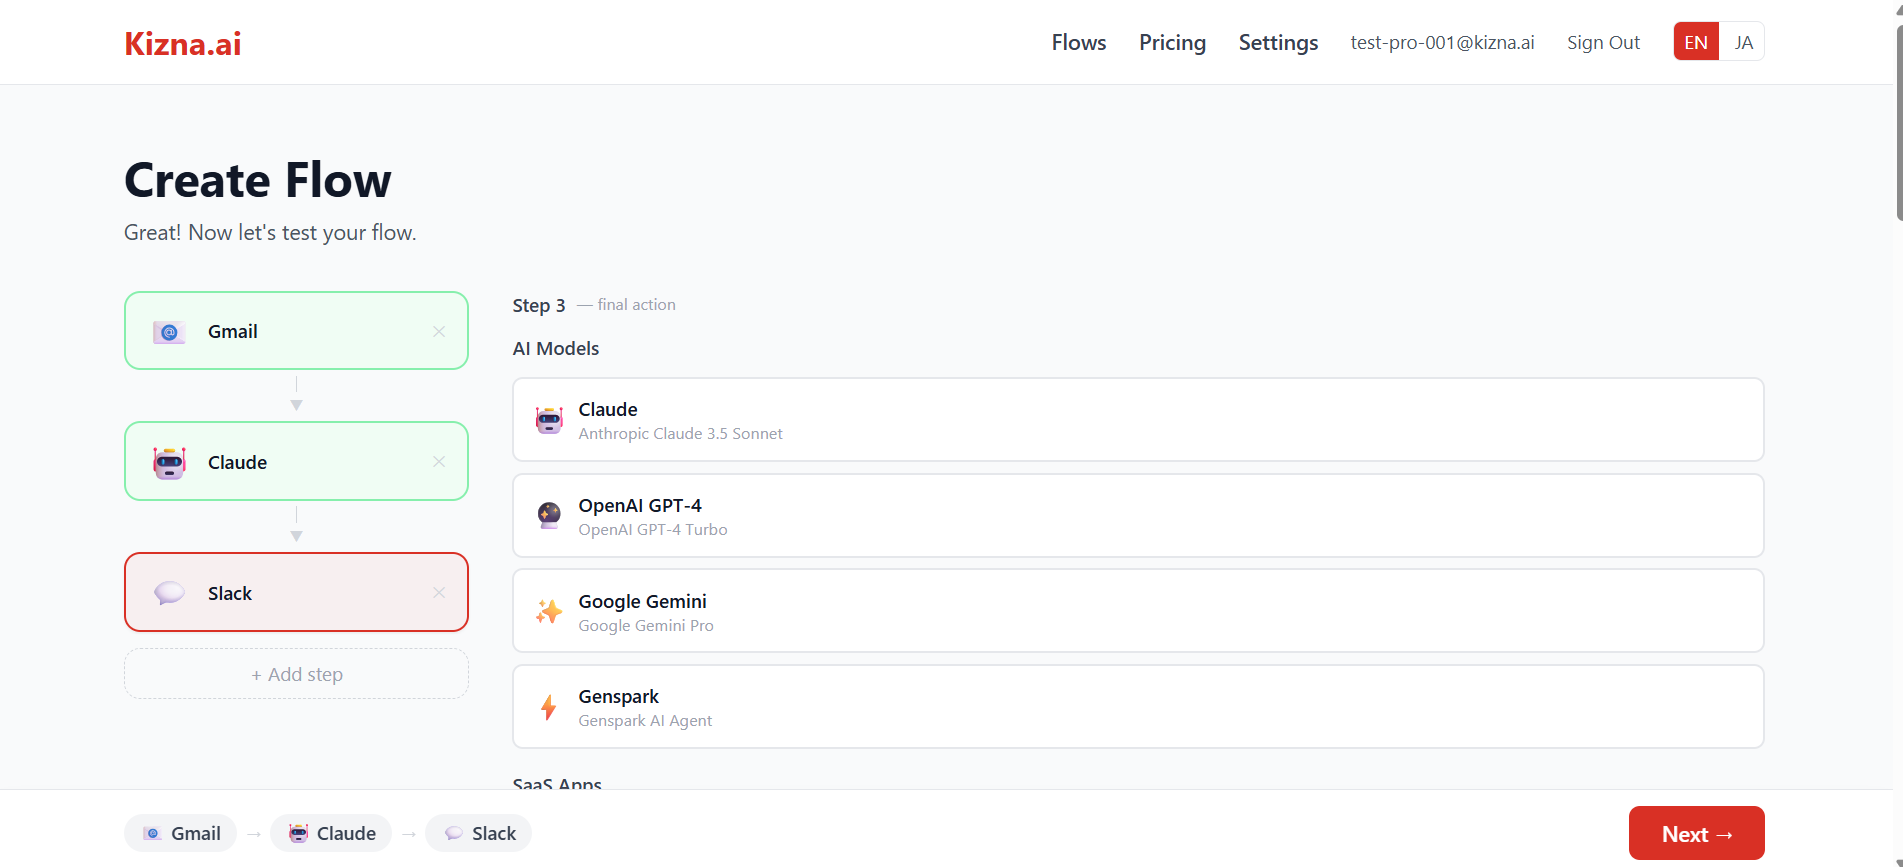This screenshot has height=867, width=1903.
Task: Switch language to JA
Action: tap(1743, 42)
